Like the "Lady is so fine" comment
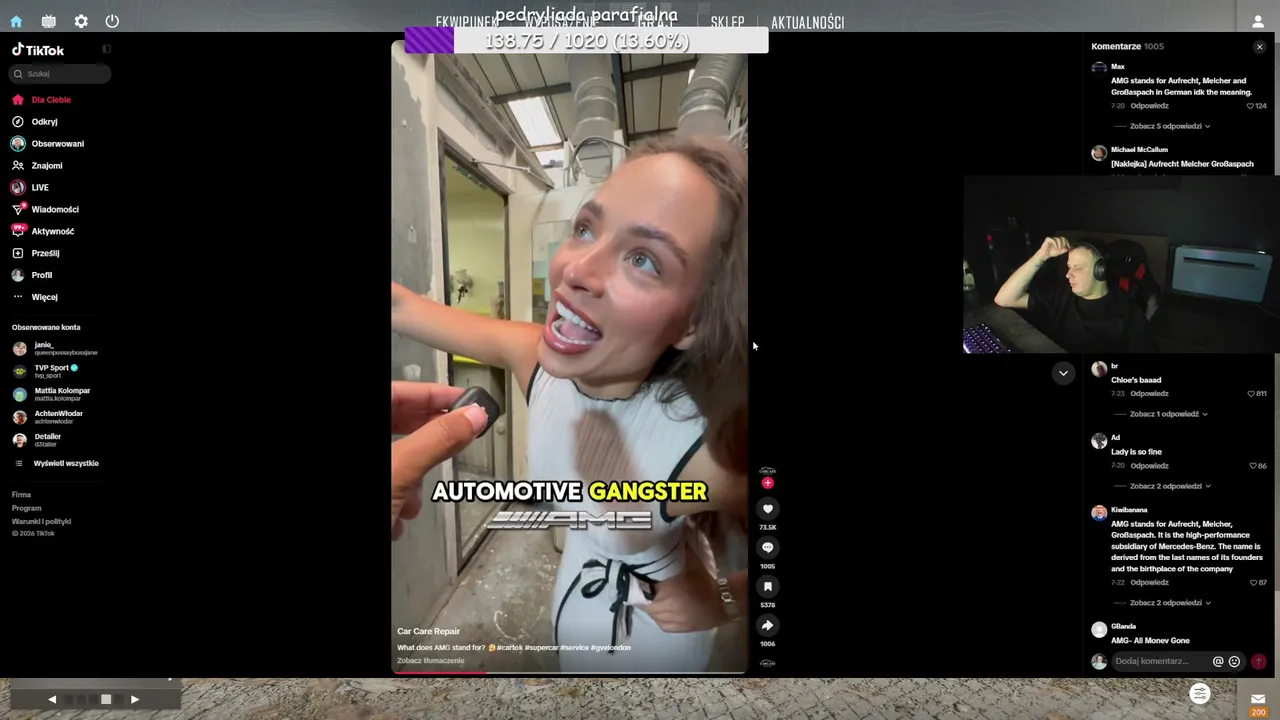Image resolution: width=1280 pixels, height=720 pixels. [x=1253, y=466]
